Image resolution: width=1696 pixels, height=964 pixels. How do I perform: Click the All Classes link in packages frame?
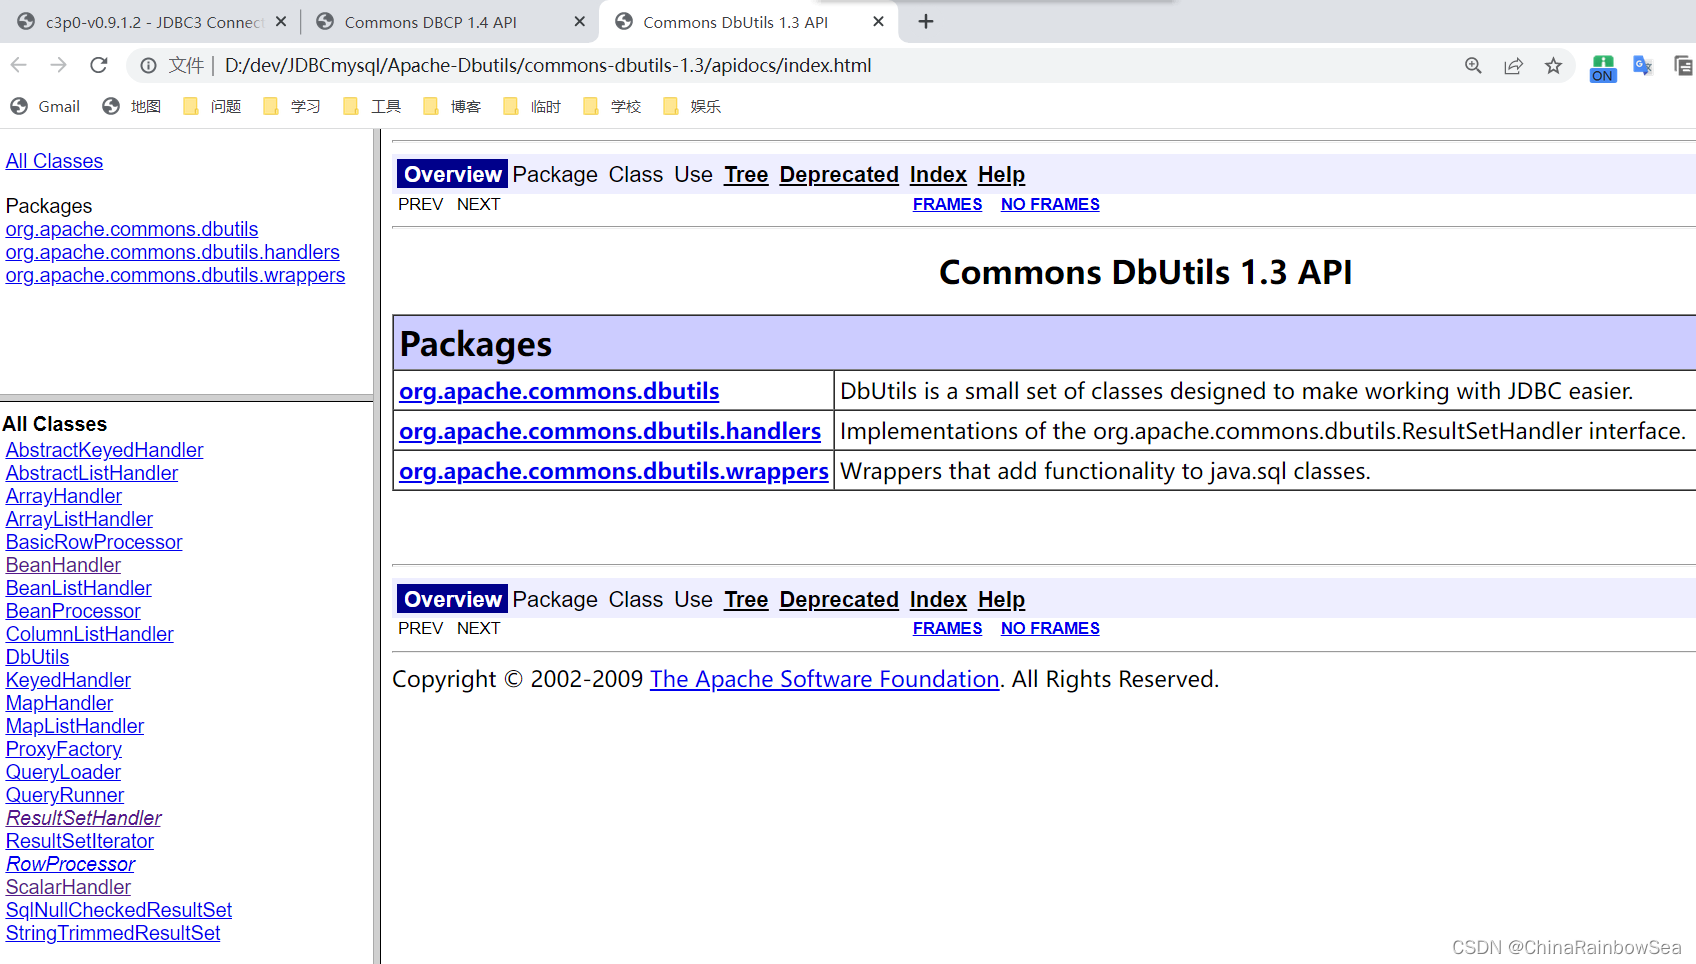pyautogui.click(x=54, y=161)
